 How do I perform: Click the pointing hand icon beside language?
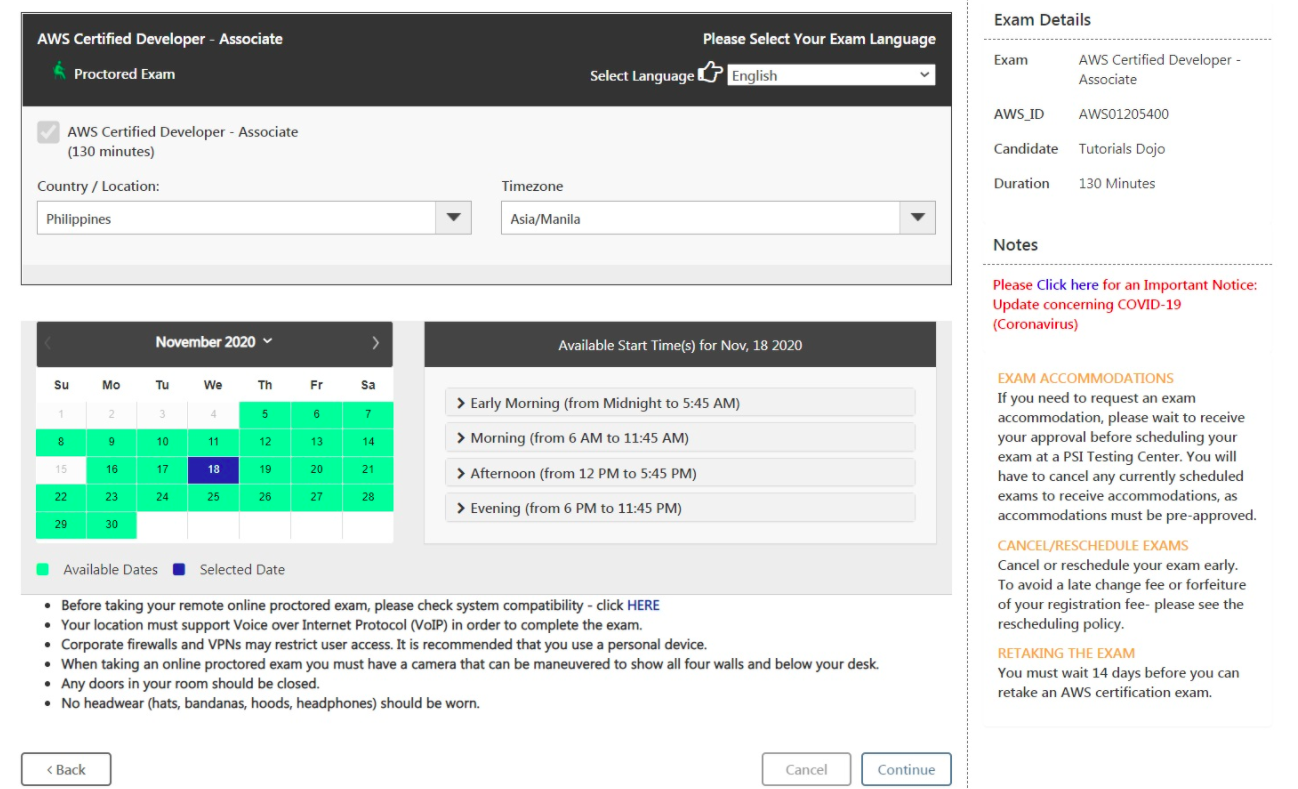[710, 73]
